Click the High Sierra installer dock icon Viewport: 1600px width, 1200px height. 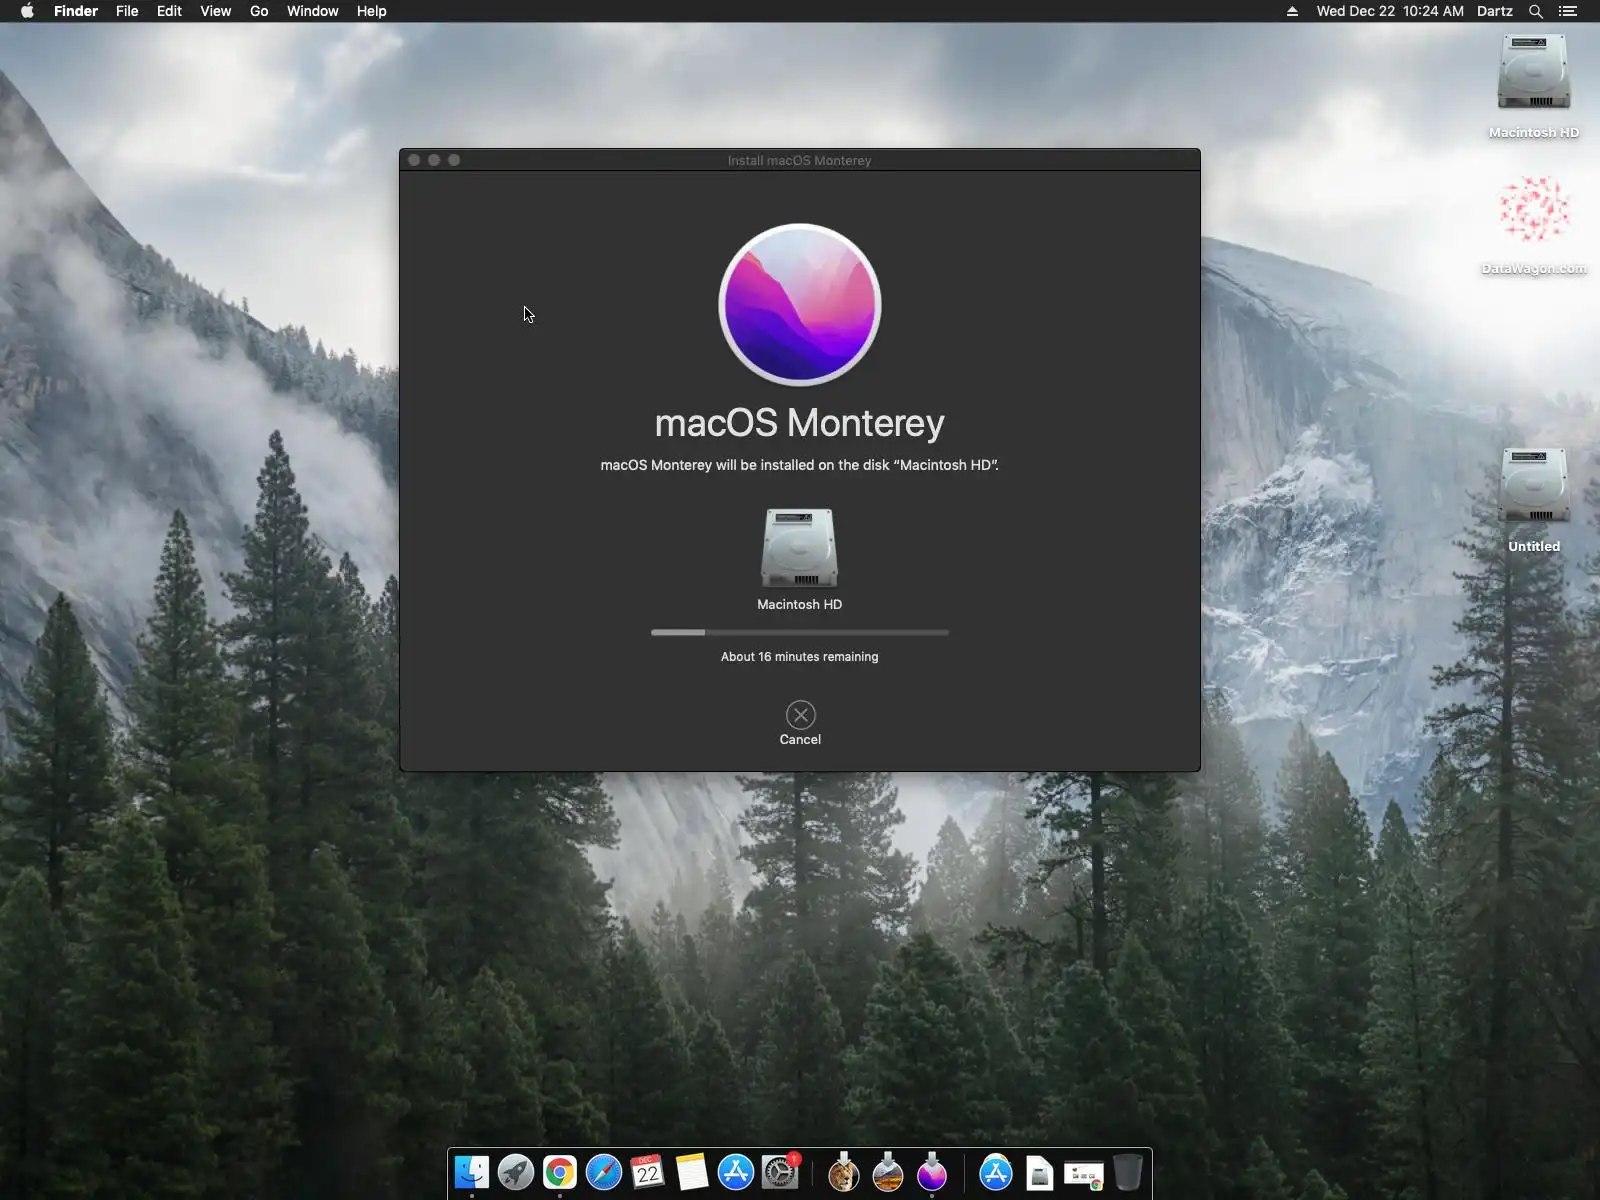pos(888,1172)
